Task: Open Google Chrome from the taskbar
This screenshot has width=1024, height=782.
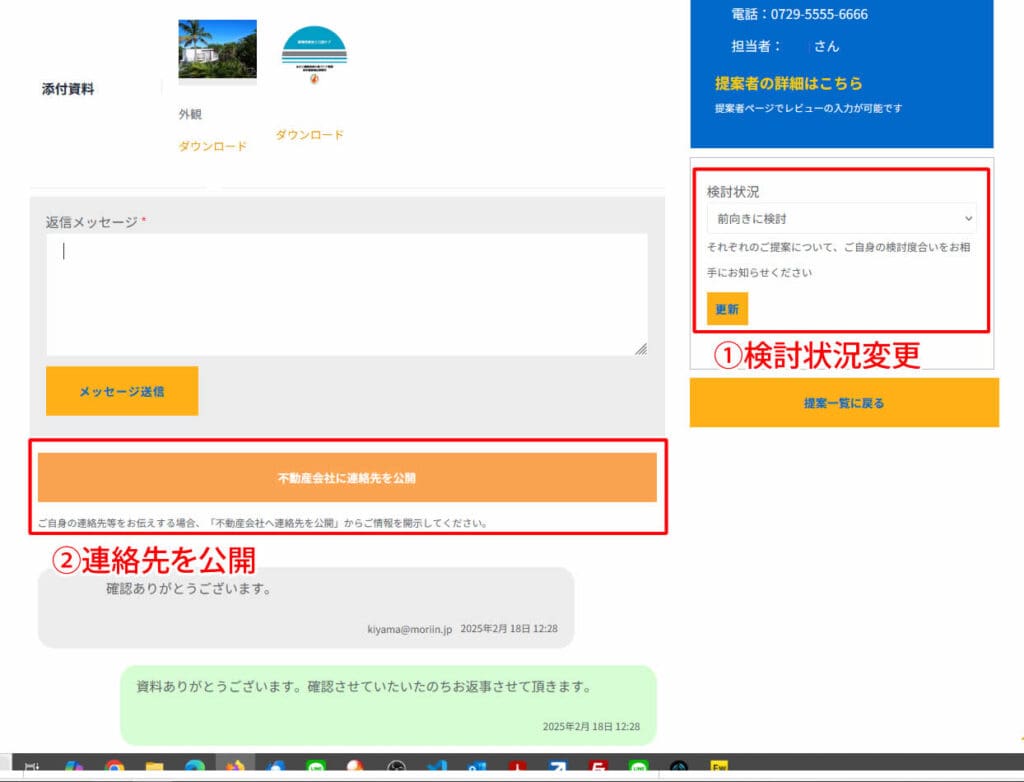Action: pos(114,768)
